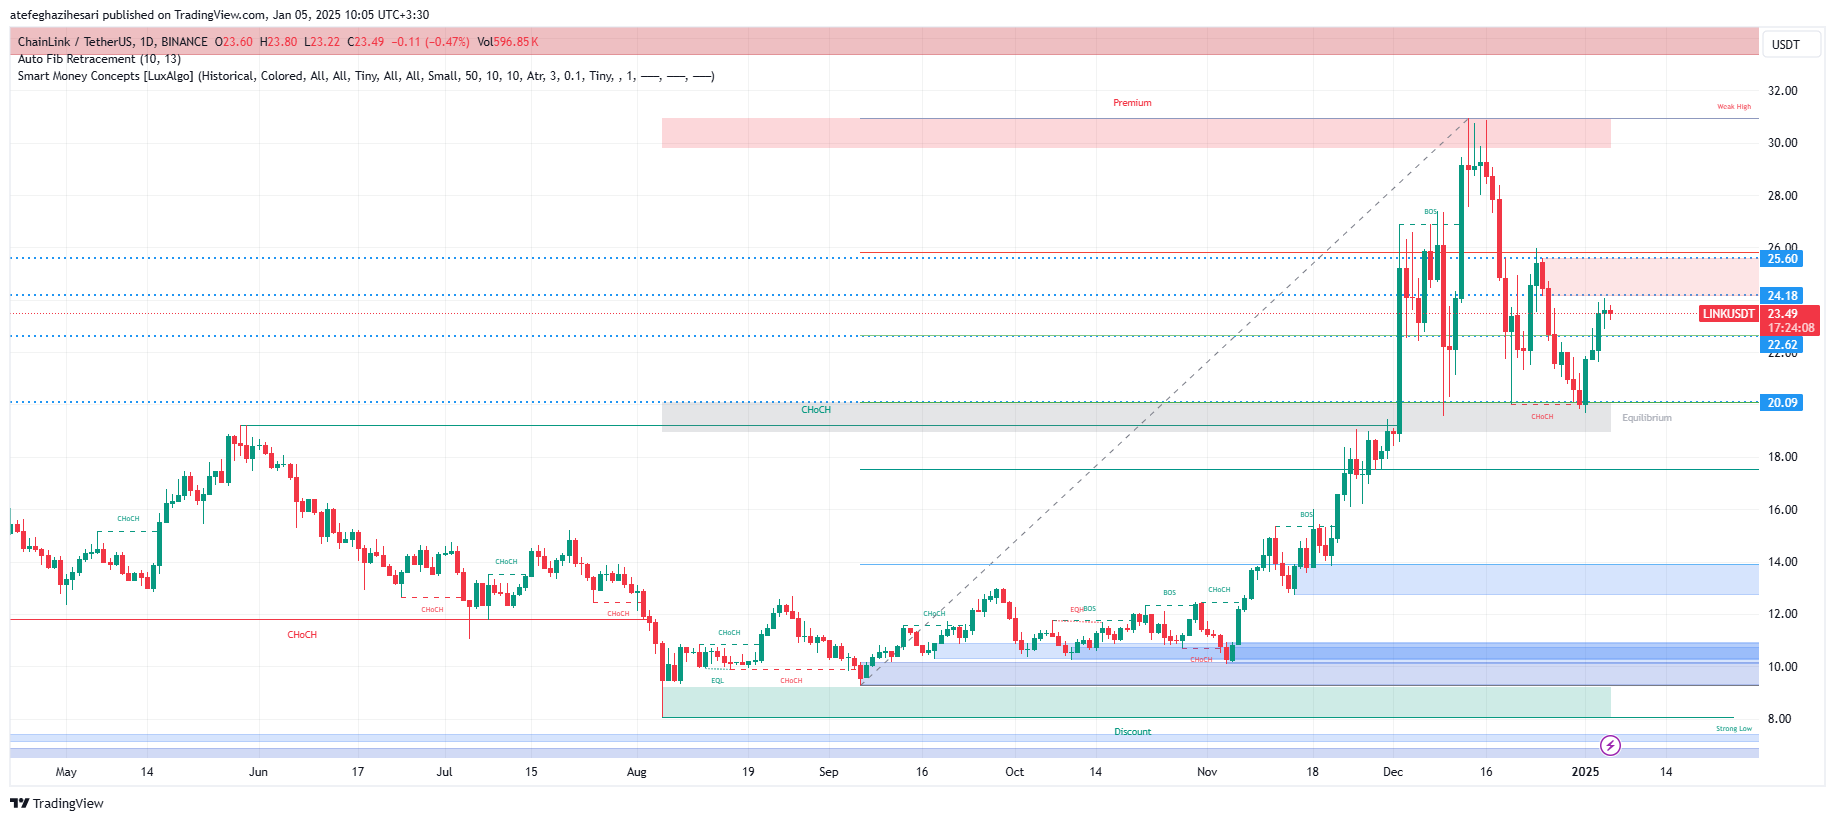This screenshot has width=1835, height=821.
Task: Click the 12.00 price axis value
Action: pyautogui.click(x=1782, y=614)
